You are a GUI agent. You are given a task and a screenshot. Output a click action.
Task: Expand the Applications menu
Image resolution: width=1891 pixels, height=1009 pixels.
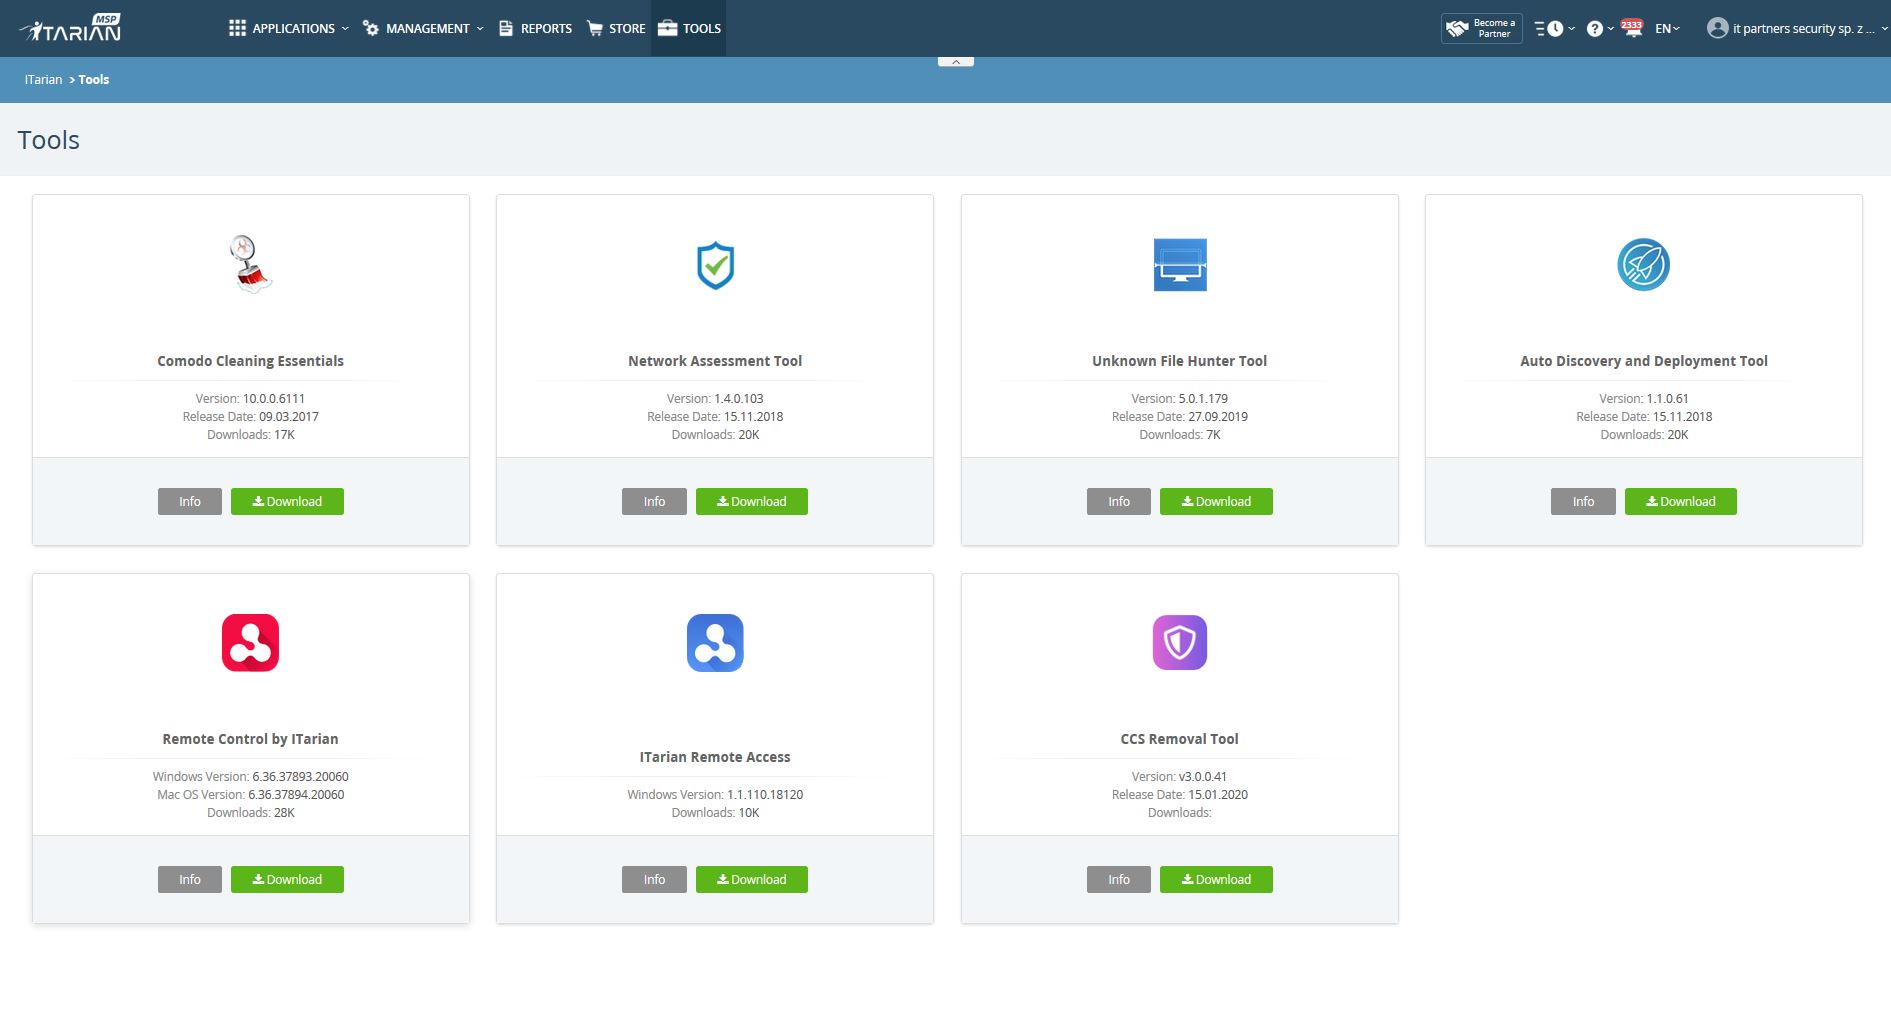click(289, 28)
